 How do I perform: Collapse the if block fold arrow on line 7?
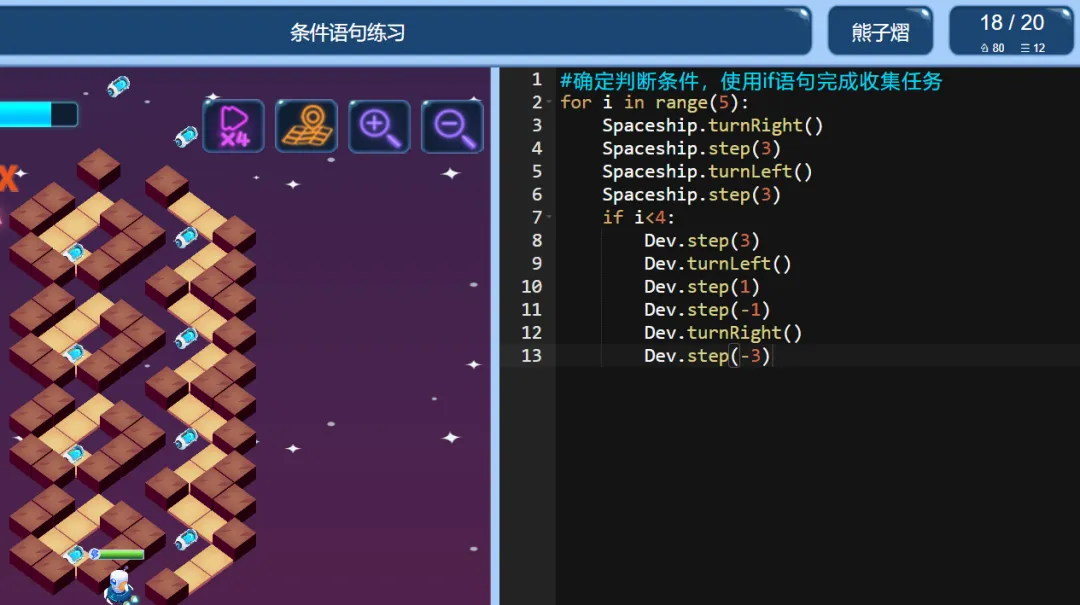pos(549,218)
